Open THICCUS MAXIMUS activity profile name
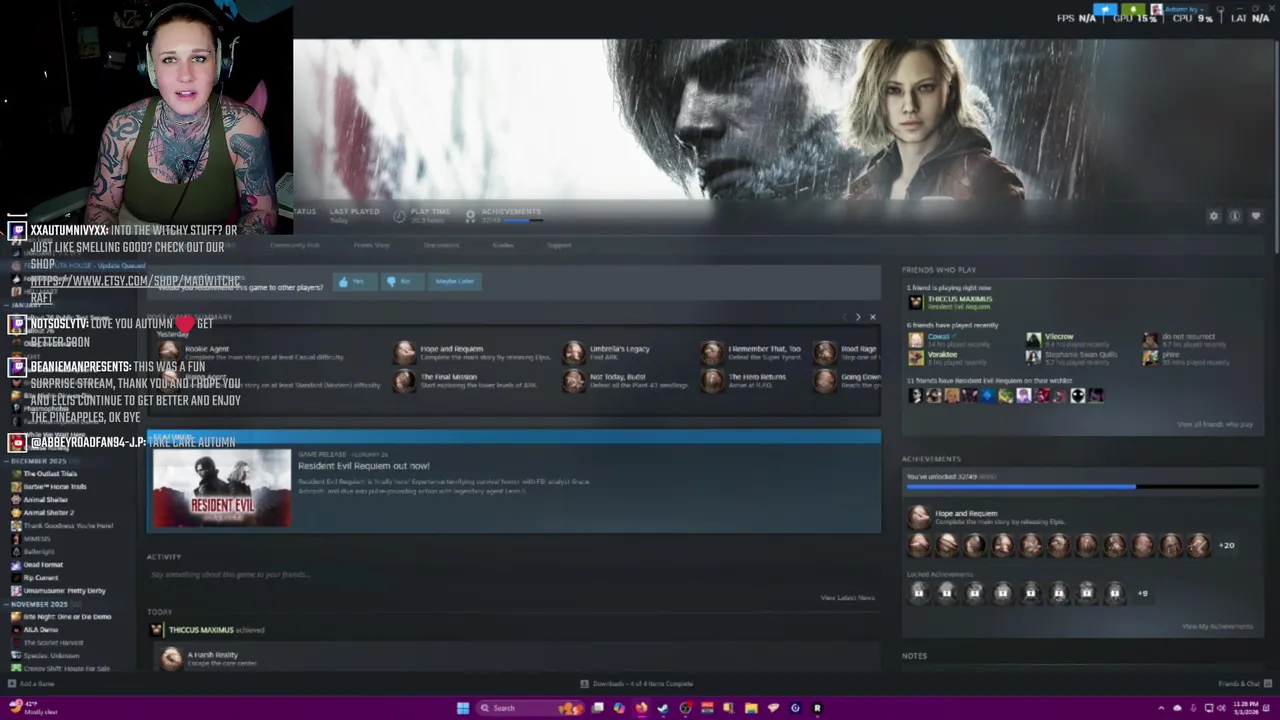This screenshot has height=720, width=1280. click(x=201, y=630)
